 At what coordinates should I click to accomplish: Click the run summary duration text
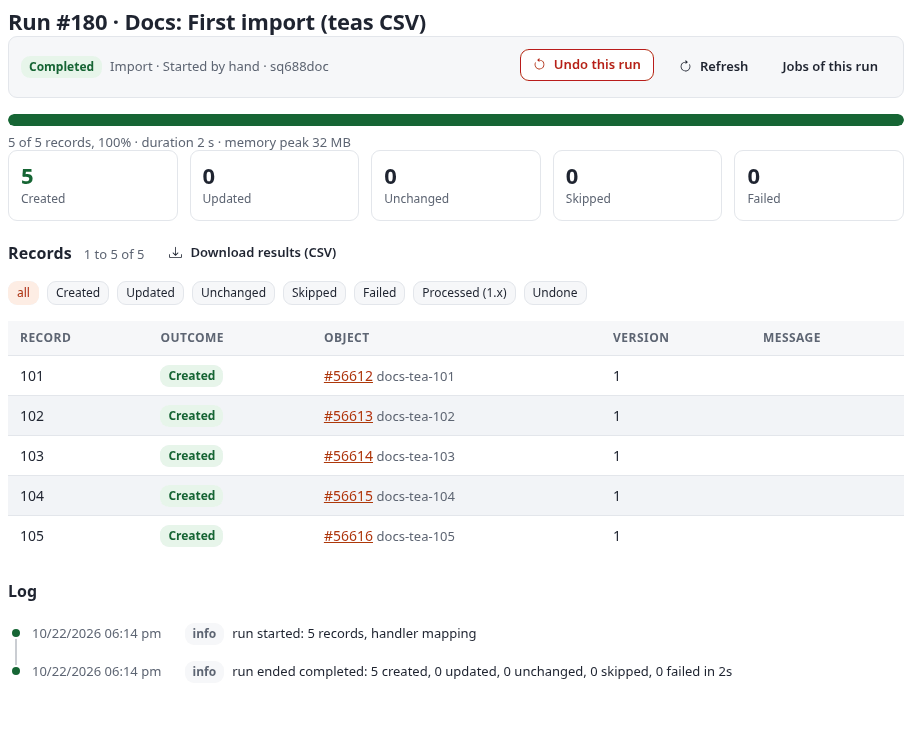click(179, 142)
